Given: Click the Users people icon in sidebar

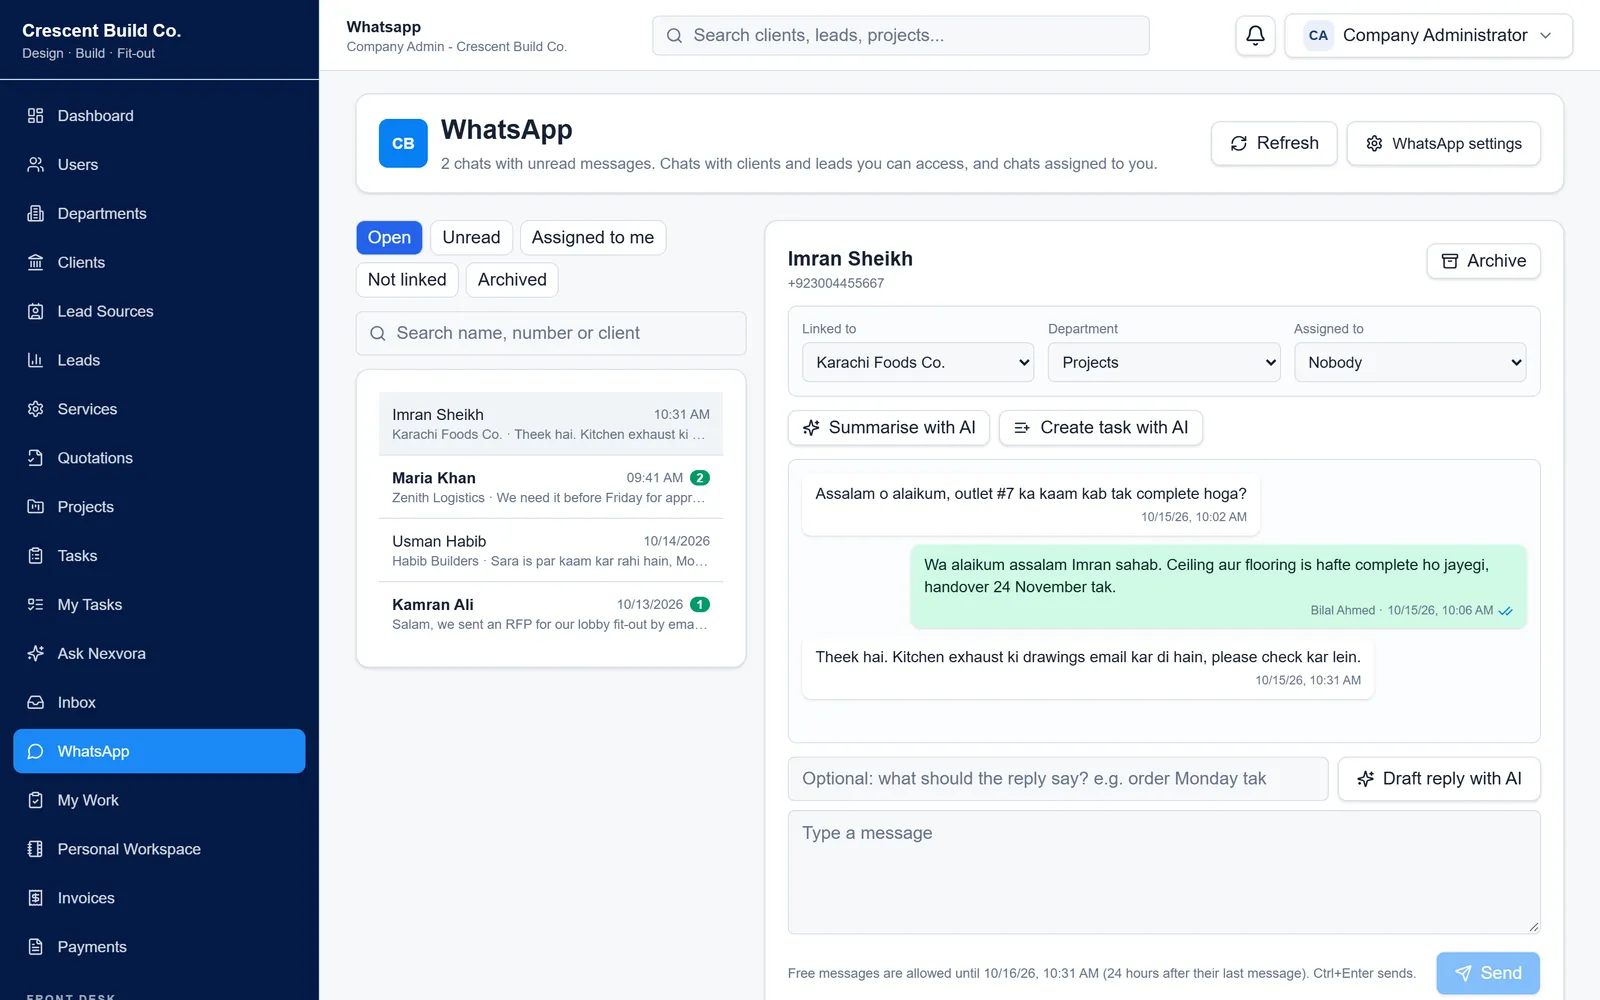Looking at the screenshot, I should 36,165.
